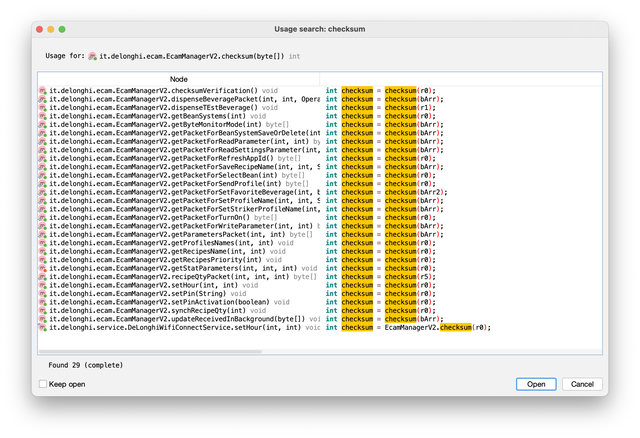The height and width of the screenshot is (438, 640).
Task: Click the method icon beside getByteMonitorMode(int) row
Action: 43,125
